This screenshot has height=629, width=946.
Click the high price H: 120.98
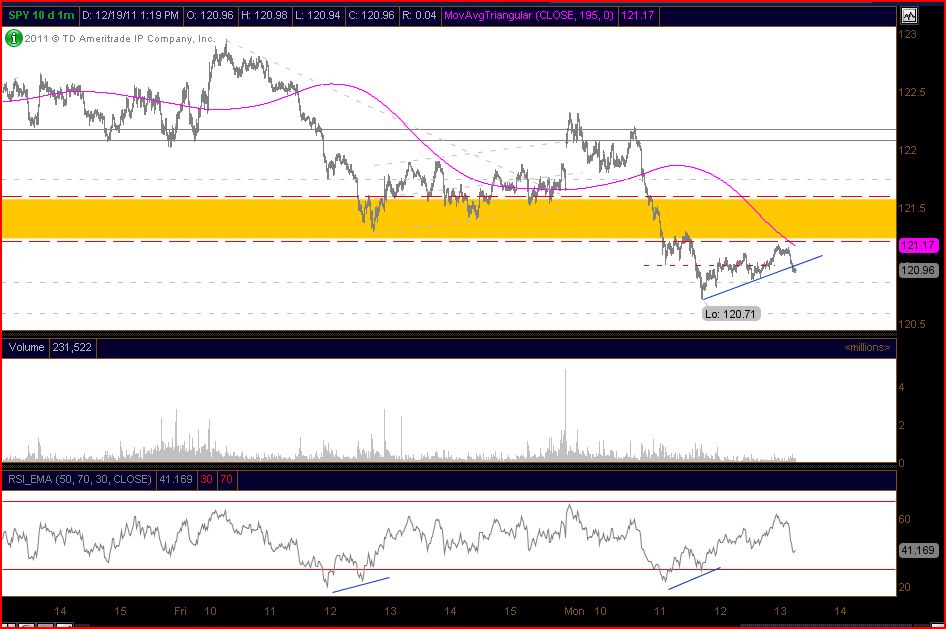(x=264, y=16)
